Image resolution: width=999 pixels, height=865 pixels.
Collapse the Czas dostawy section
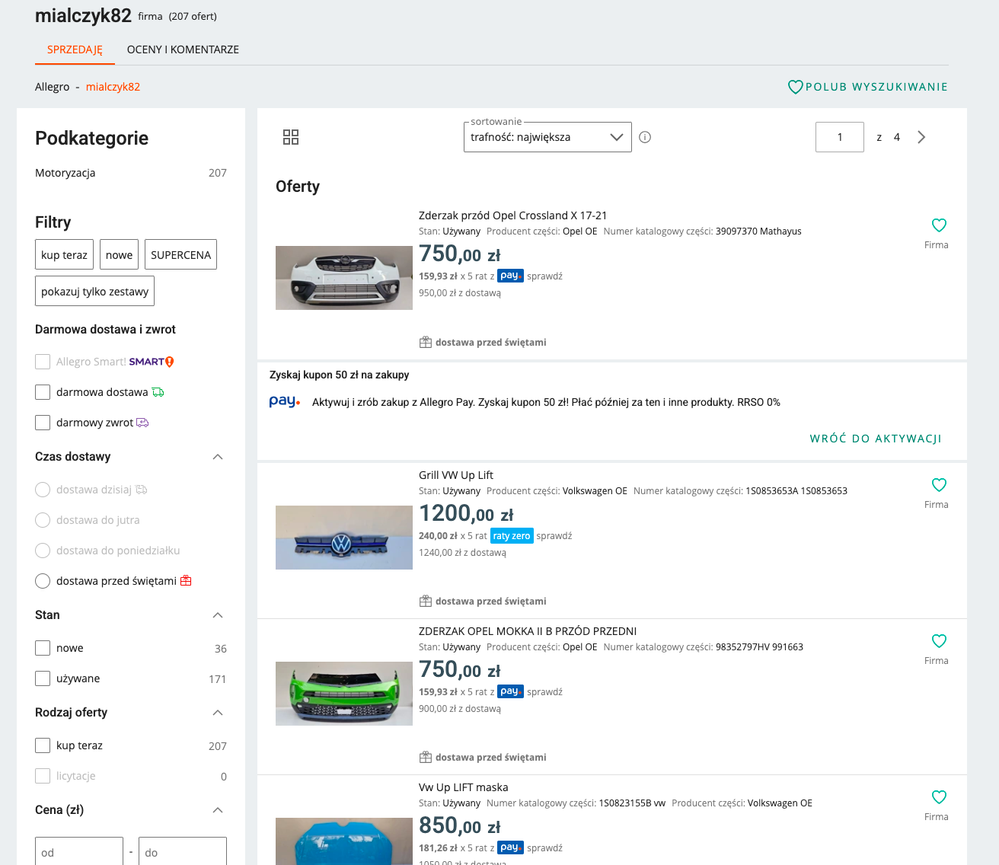coord(218,457)
